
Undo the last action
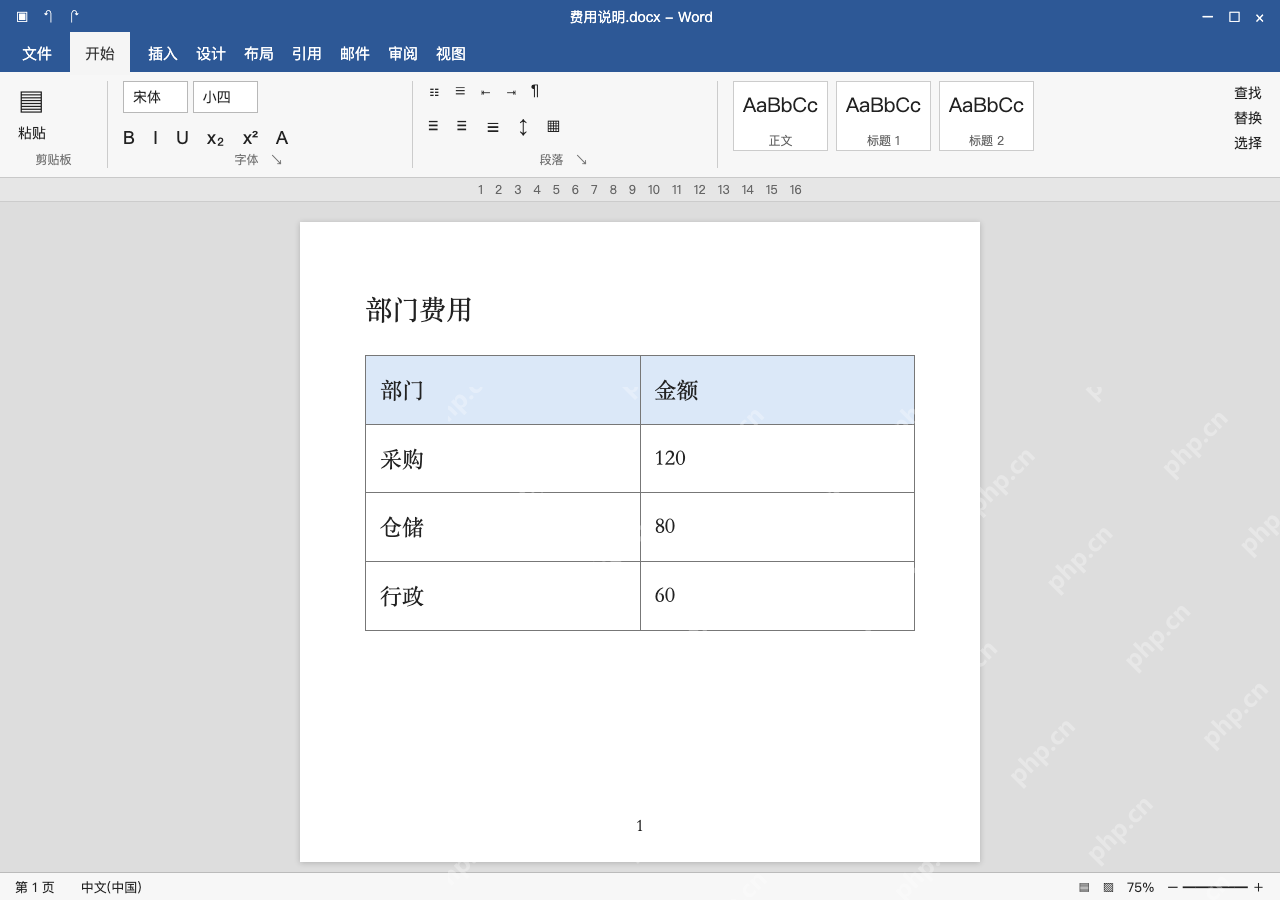pos(48,17)
